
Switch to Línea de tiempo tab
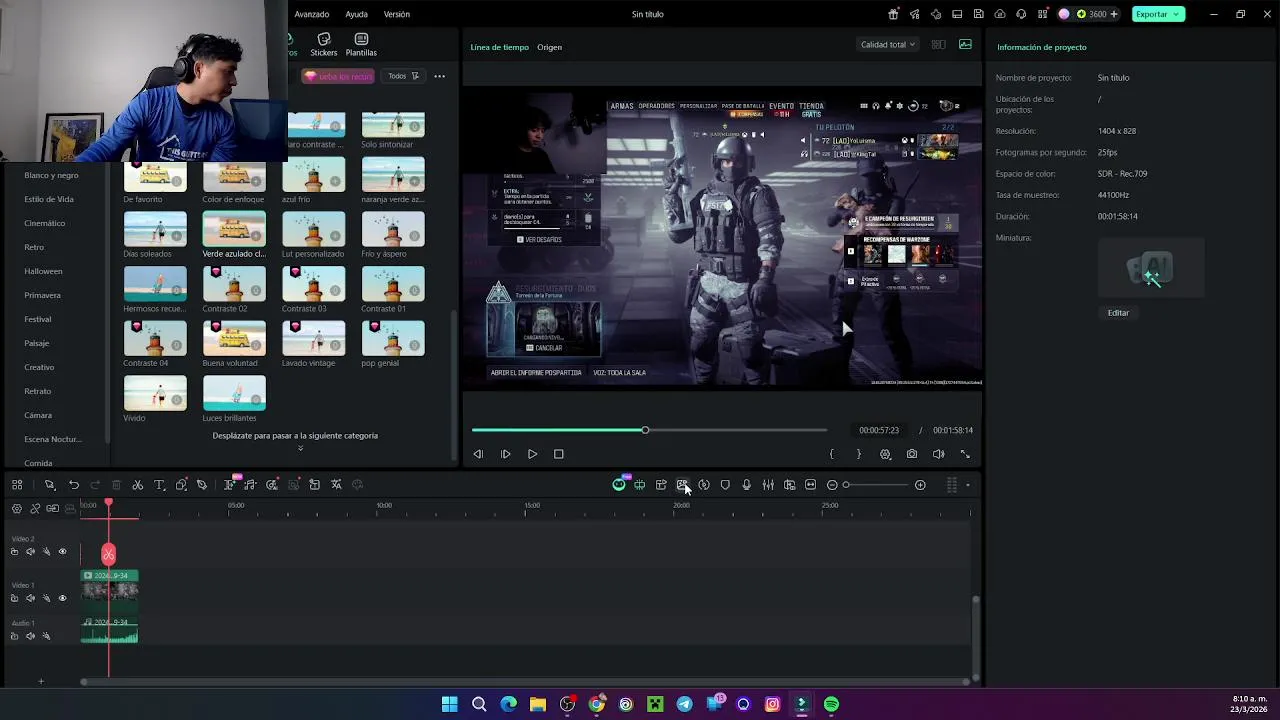point(499,47)
